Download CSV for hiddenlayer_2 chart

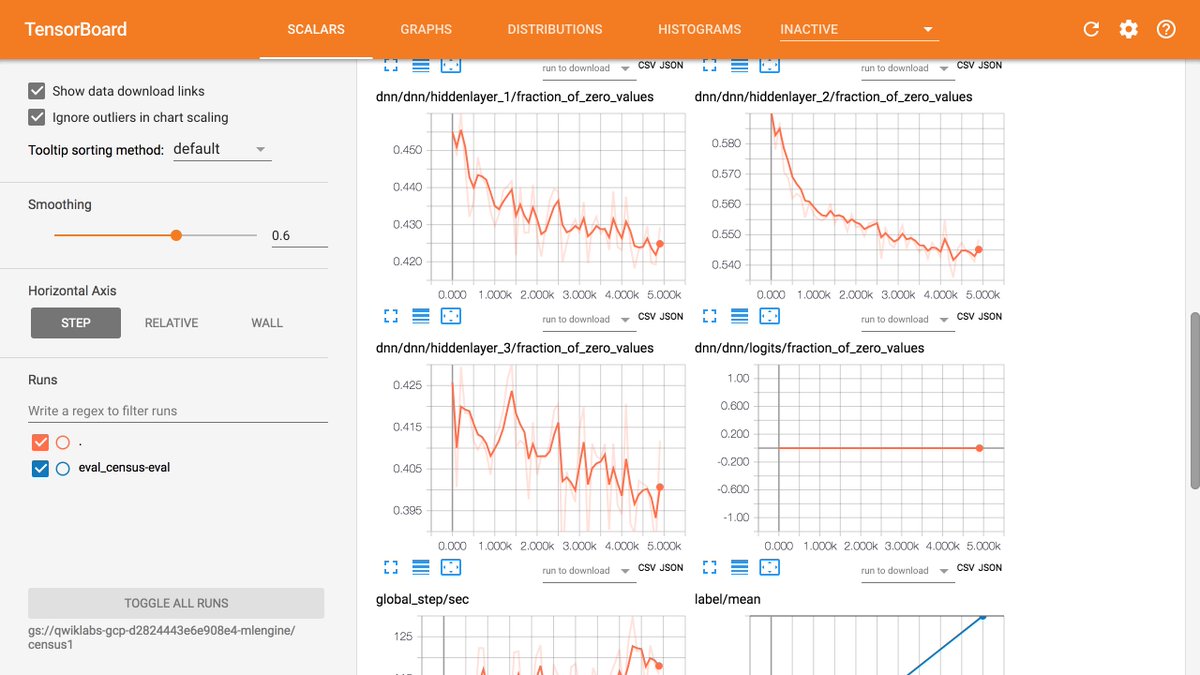click(x=966, y=316)
